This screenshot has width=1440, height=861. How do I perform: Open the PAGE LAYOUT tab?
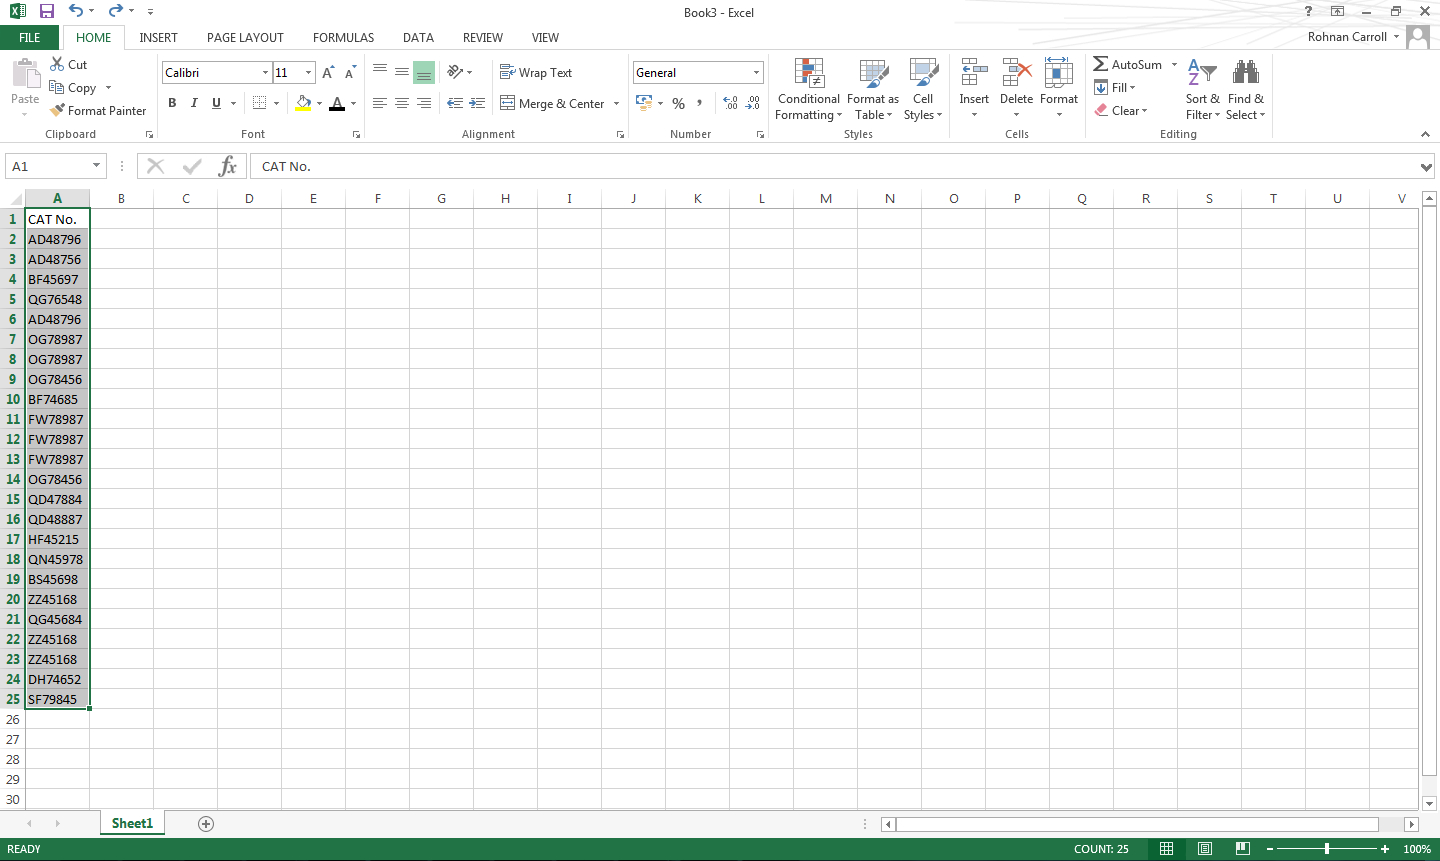click(245, 38)
